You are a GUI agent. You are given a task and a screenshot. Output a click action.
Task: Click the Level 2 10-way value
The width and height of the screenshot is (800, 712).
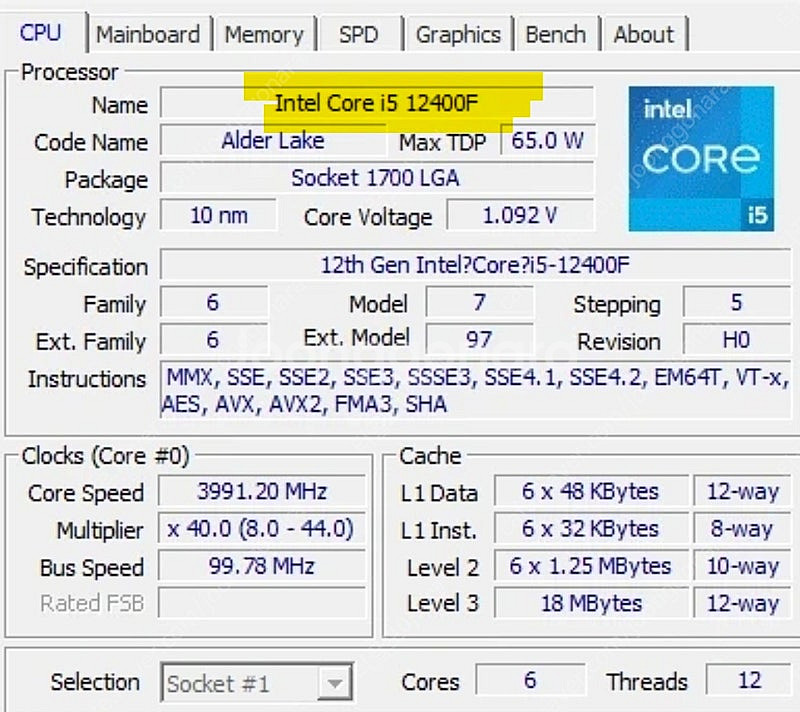coord(743,566)
